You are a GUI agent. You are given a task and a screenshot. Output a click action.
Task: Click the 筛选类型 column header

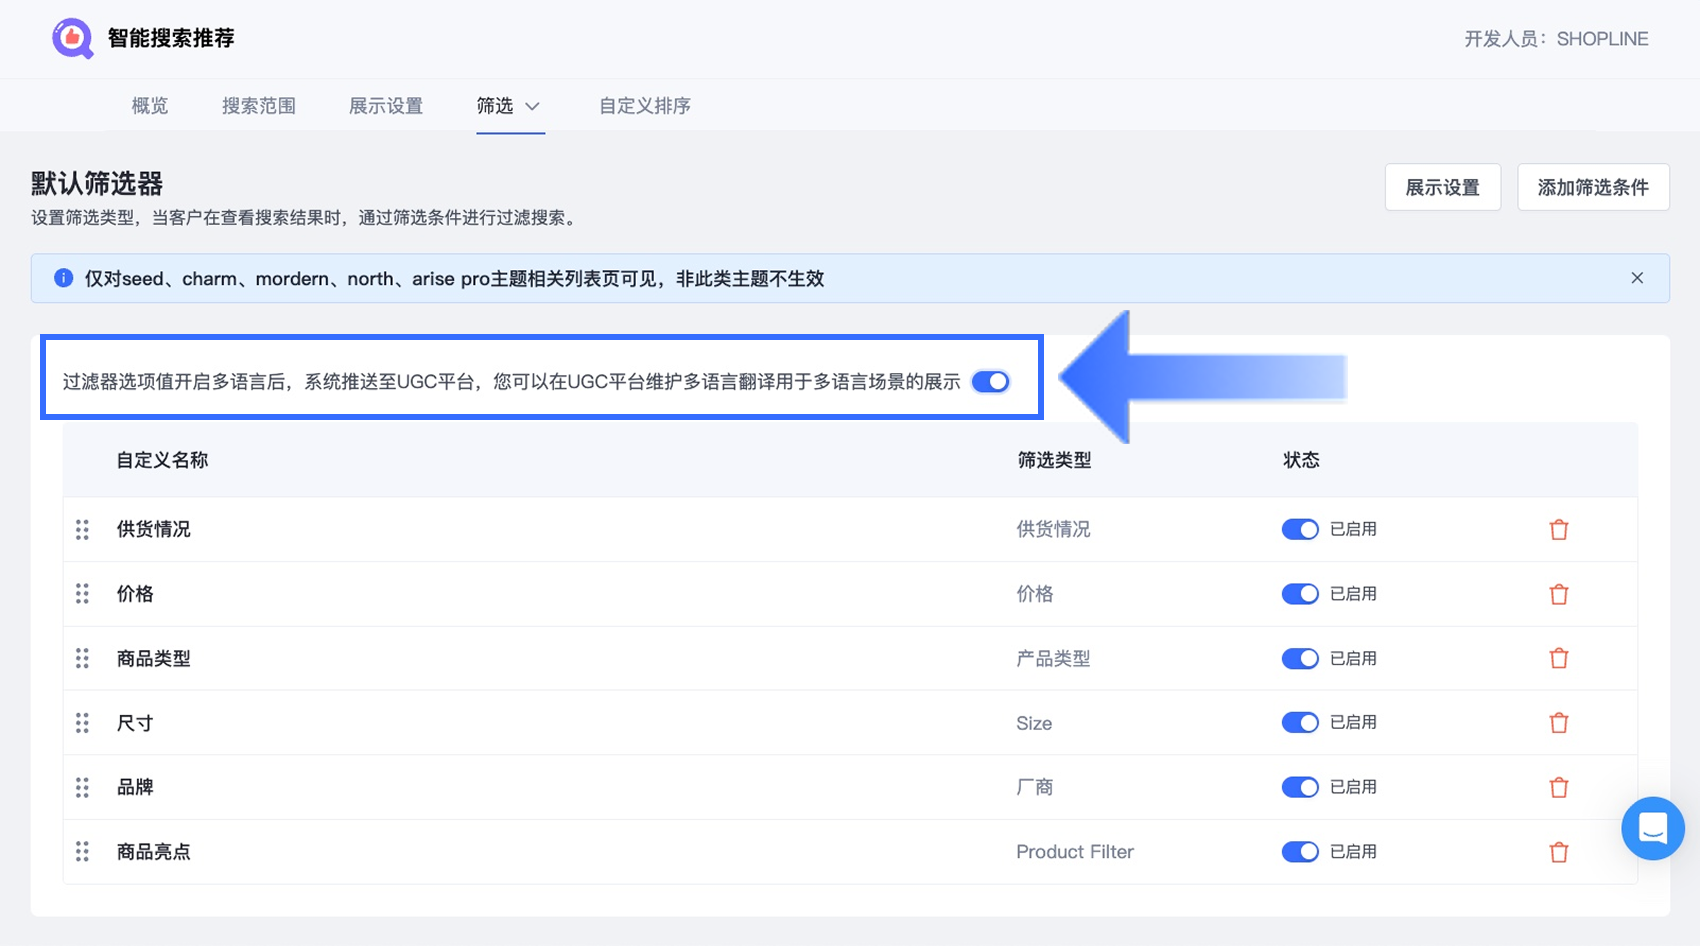click(x=1054, y=460)
